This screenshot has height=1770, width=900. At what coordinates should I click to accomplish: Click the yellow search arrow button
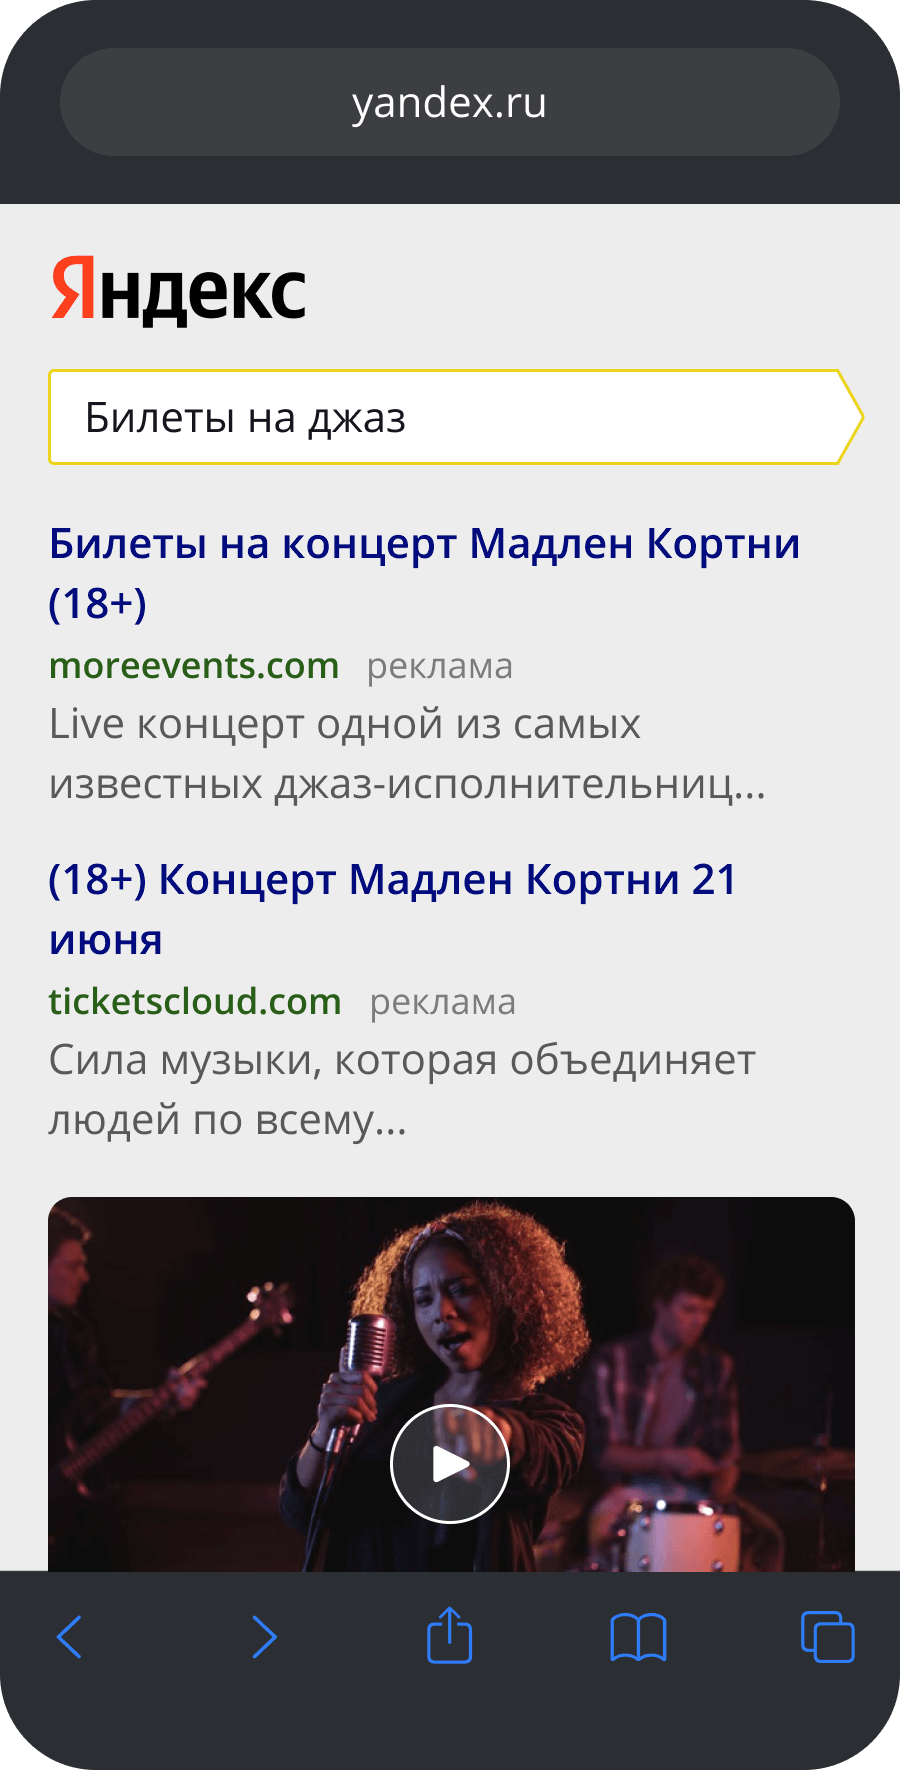click(x=850, y=417)
